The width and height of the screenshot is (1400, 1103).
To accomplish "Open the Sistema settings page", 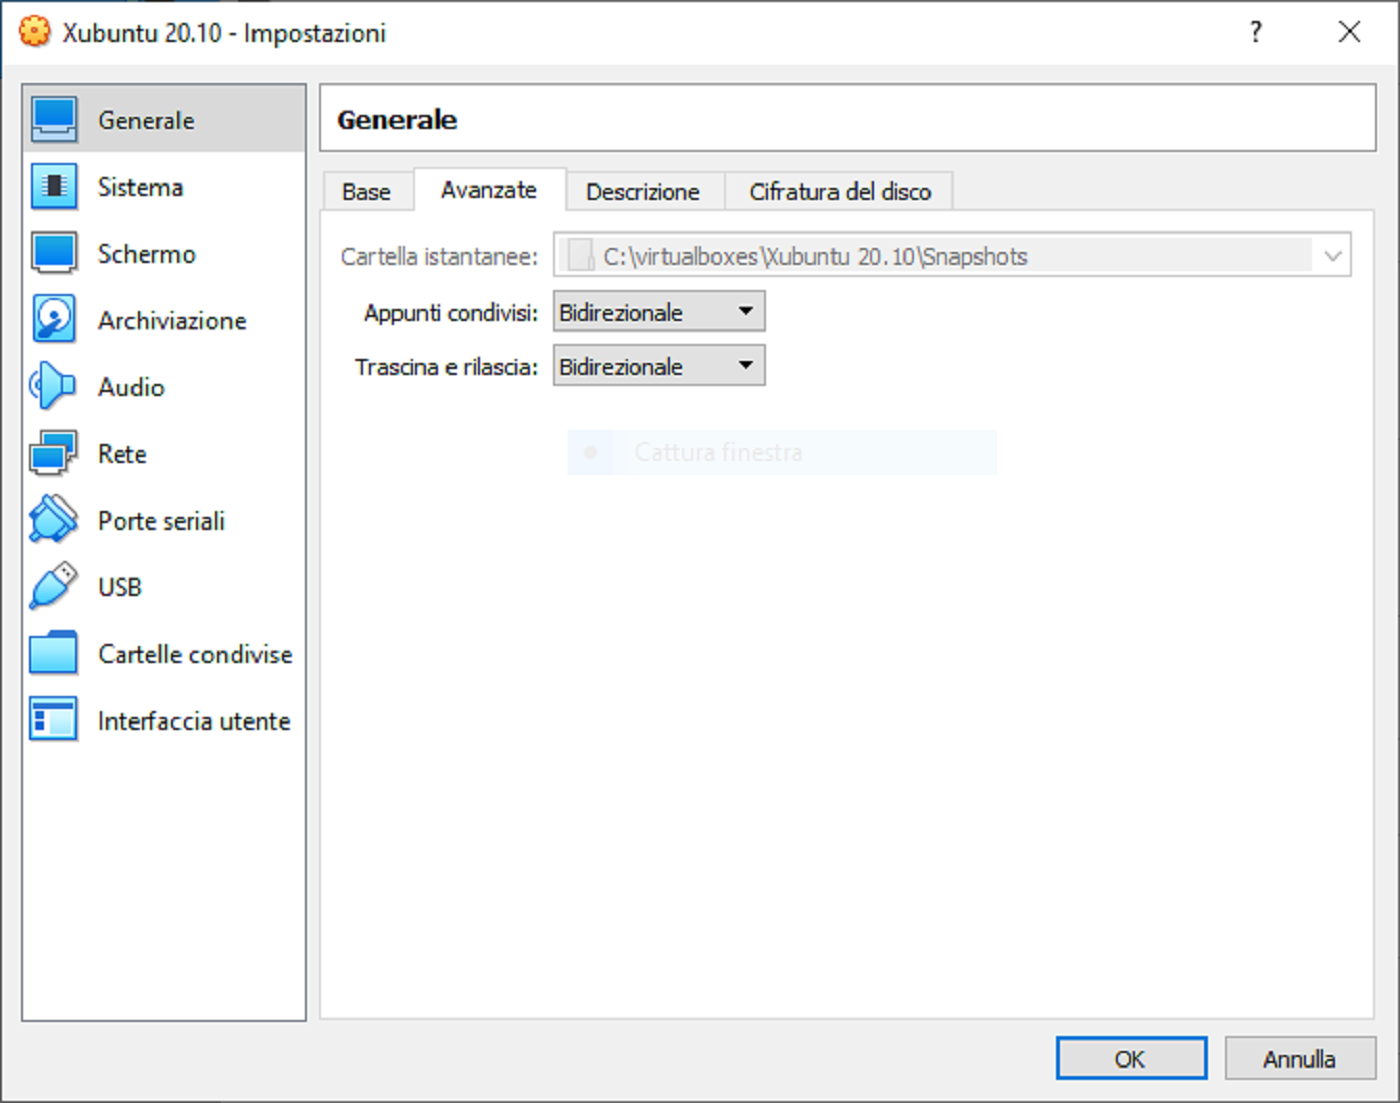I will (x=52, y=186).
